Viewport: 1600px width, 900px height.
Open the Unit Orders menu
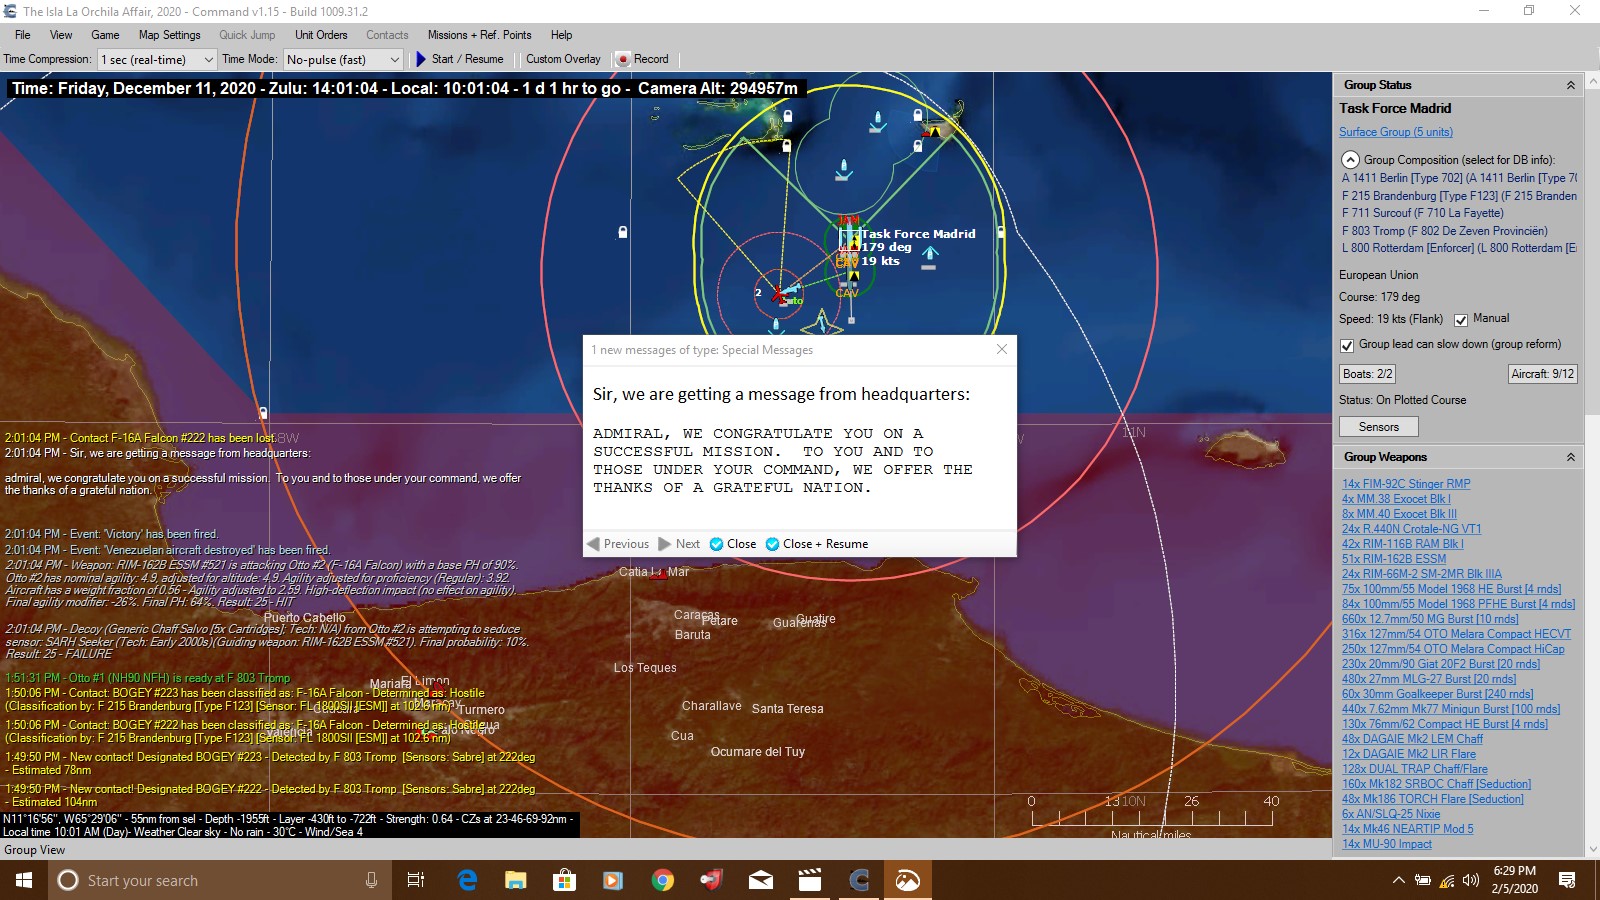[x=321, y=35]
